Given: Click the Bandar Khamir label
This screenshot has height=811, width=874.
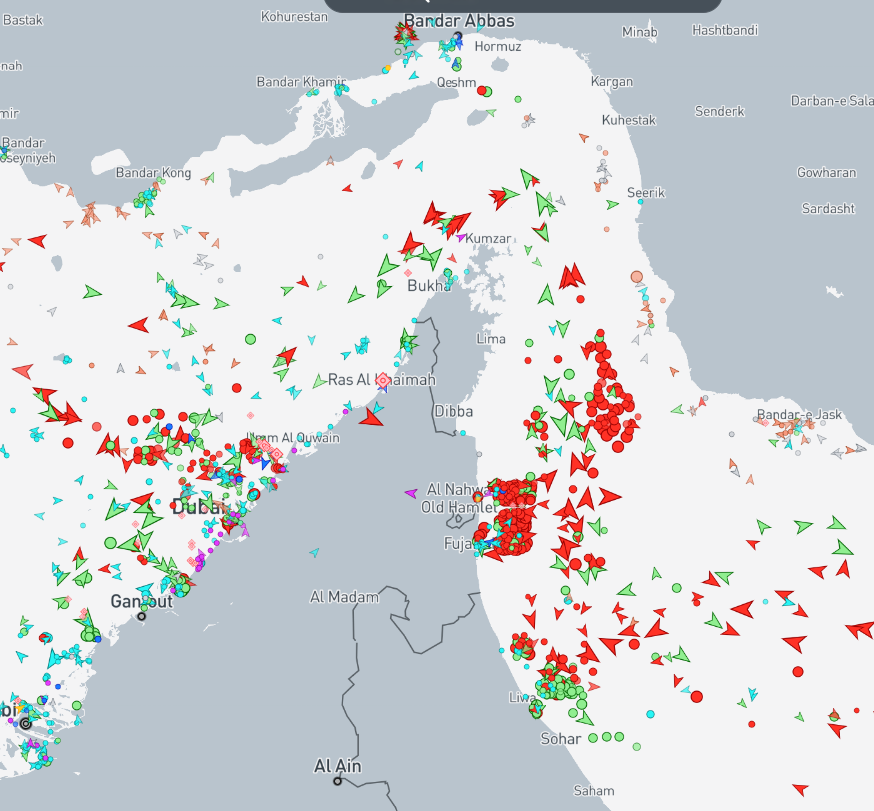Looking at the screenshot, I should [x=301, y=82].
